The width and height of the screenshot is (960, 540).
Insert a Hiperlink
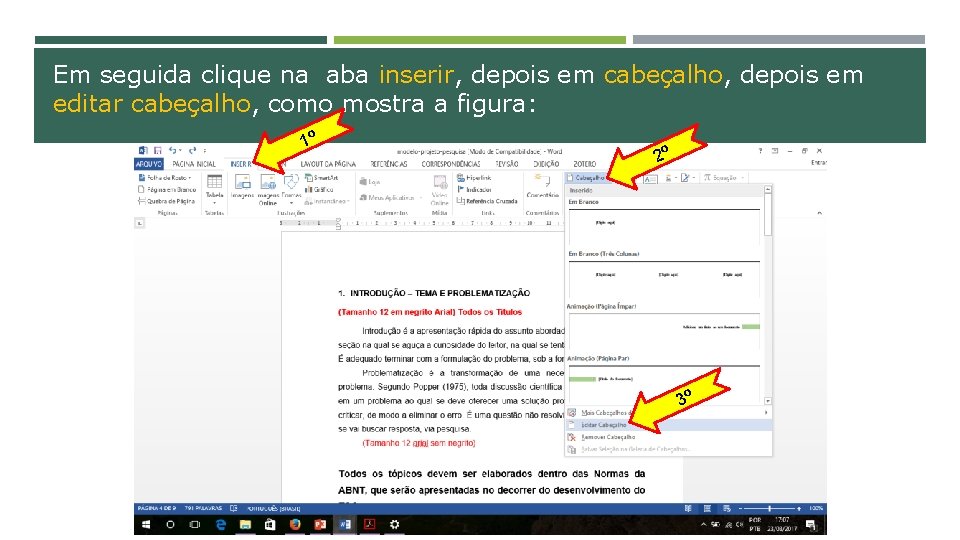point(474,178)
